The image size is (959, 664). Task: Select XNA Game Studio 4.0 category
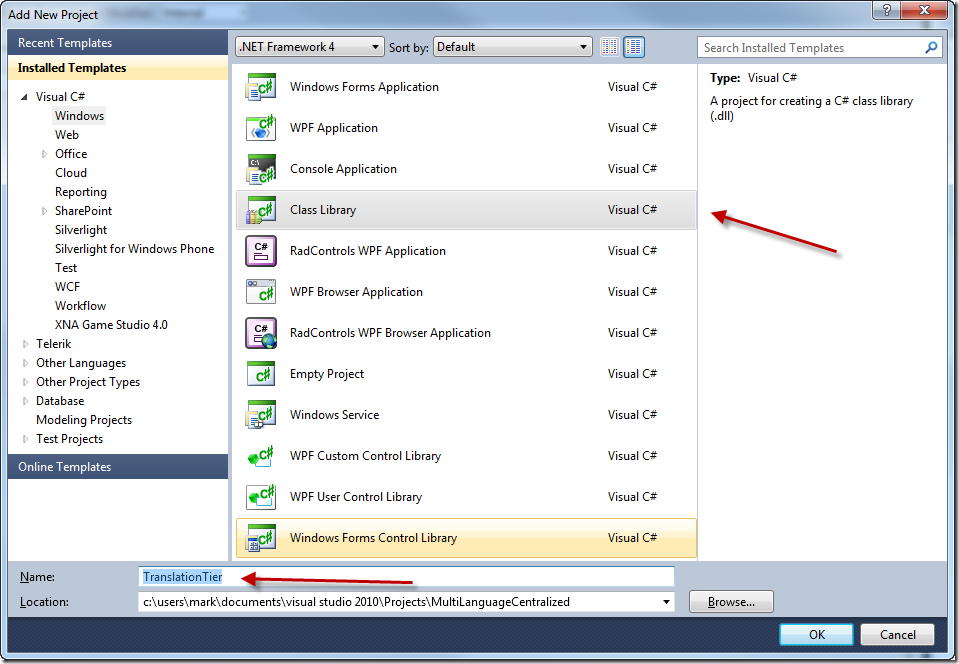tap(111, 325)
